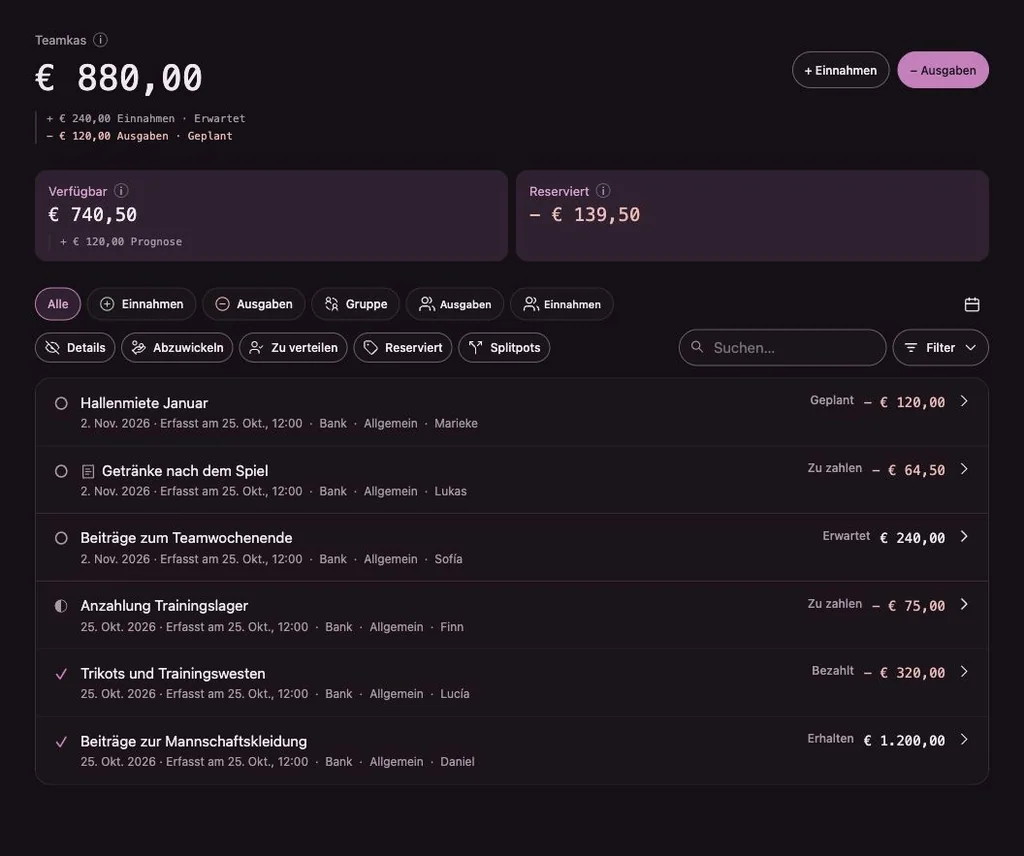Click the magnifier icon in the search box
Viewport: 1024px width, 856px height.
pyautogui.click(x=697, y=347)
